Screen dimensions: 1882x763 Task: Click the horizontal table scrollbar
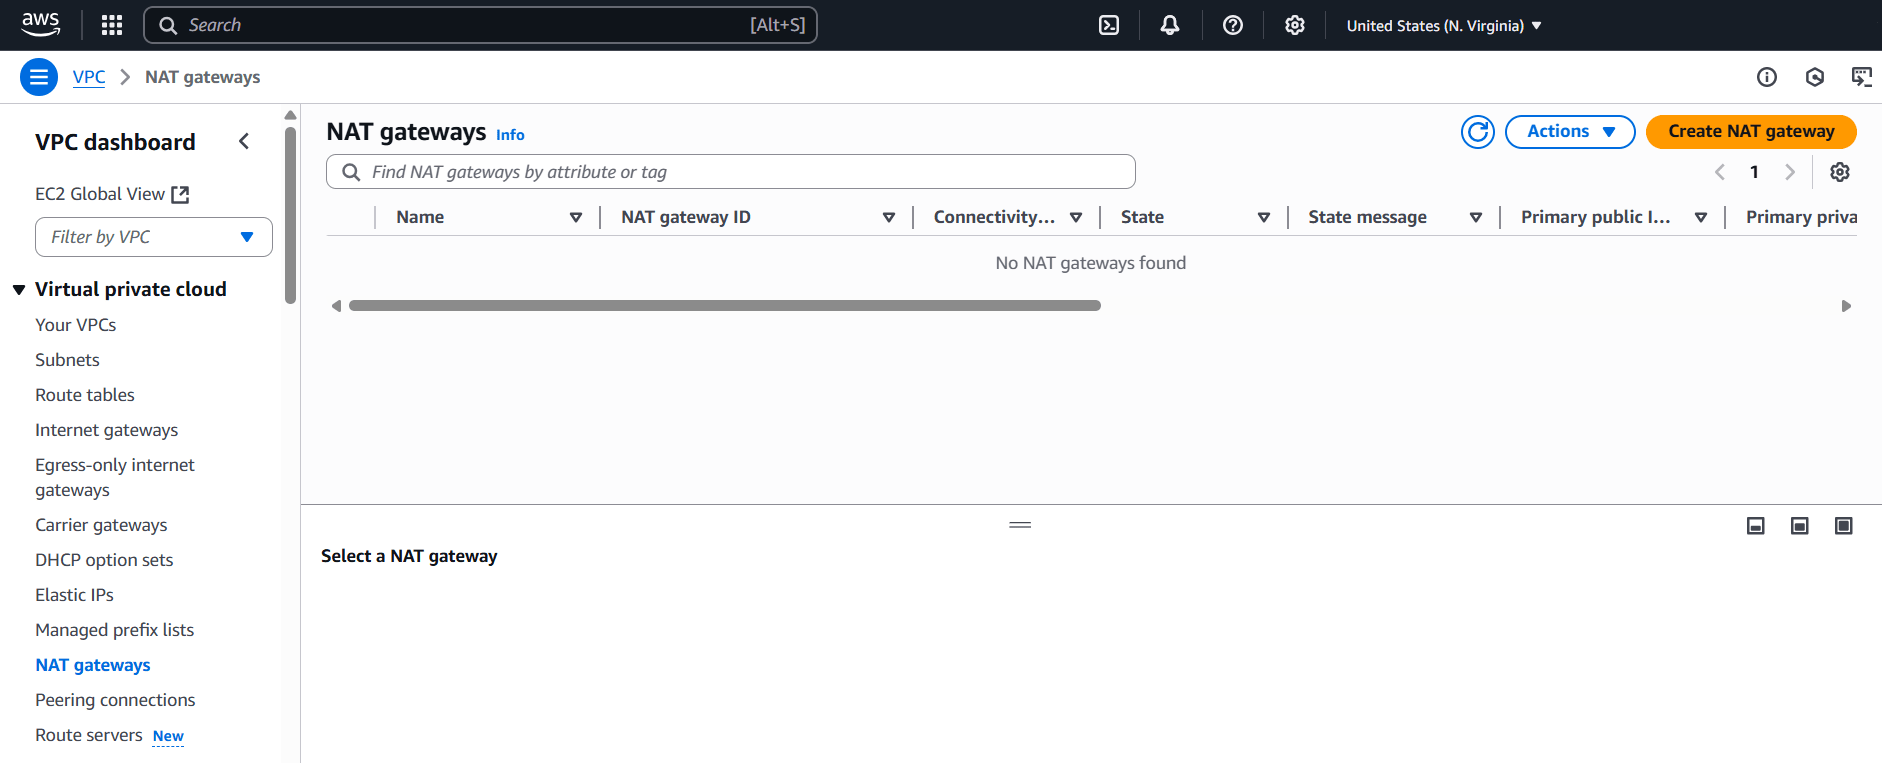tap(724, 306)
